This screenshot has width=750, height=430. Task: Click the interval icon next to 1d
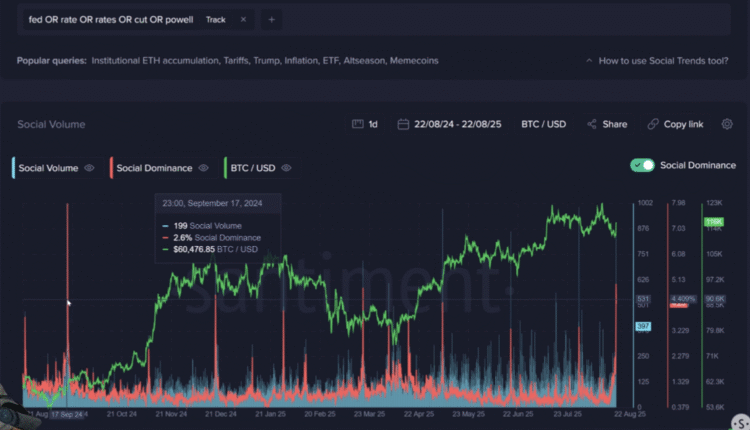[357, 124]
